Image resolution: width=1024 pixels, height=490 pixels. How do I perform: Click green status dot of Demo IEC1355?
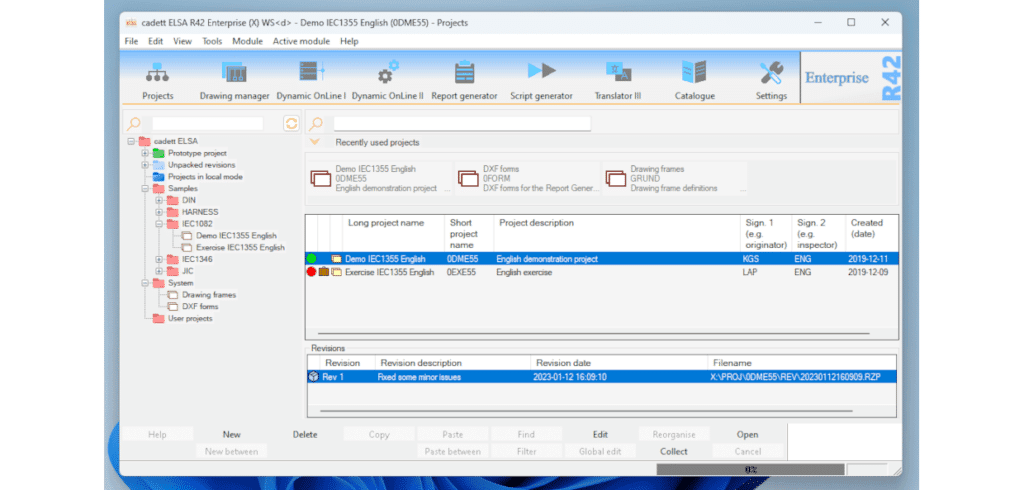pyautogui.click(x=312, y=259)
